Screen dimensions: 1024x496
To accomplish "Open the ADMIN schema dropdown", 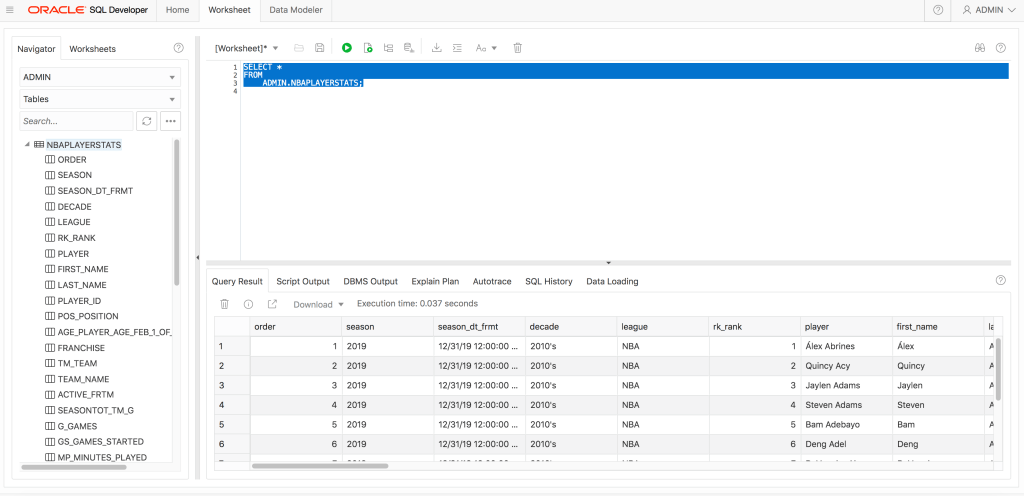I will tap(100, 77).
